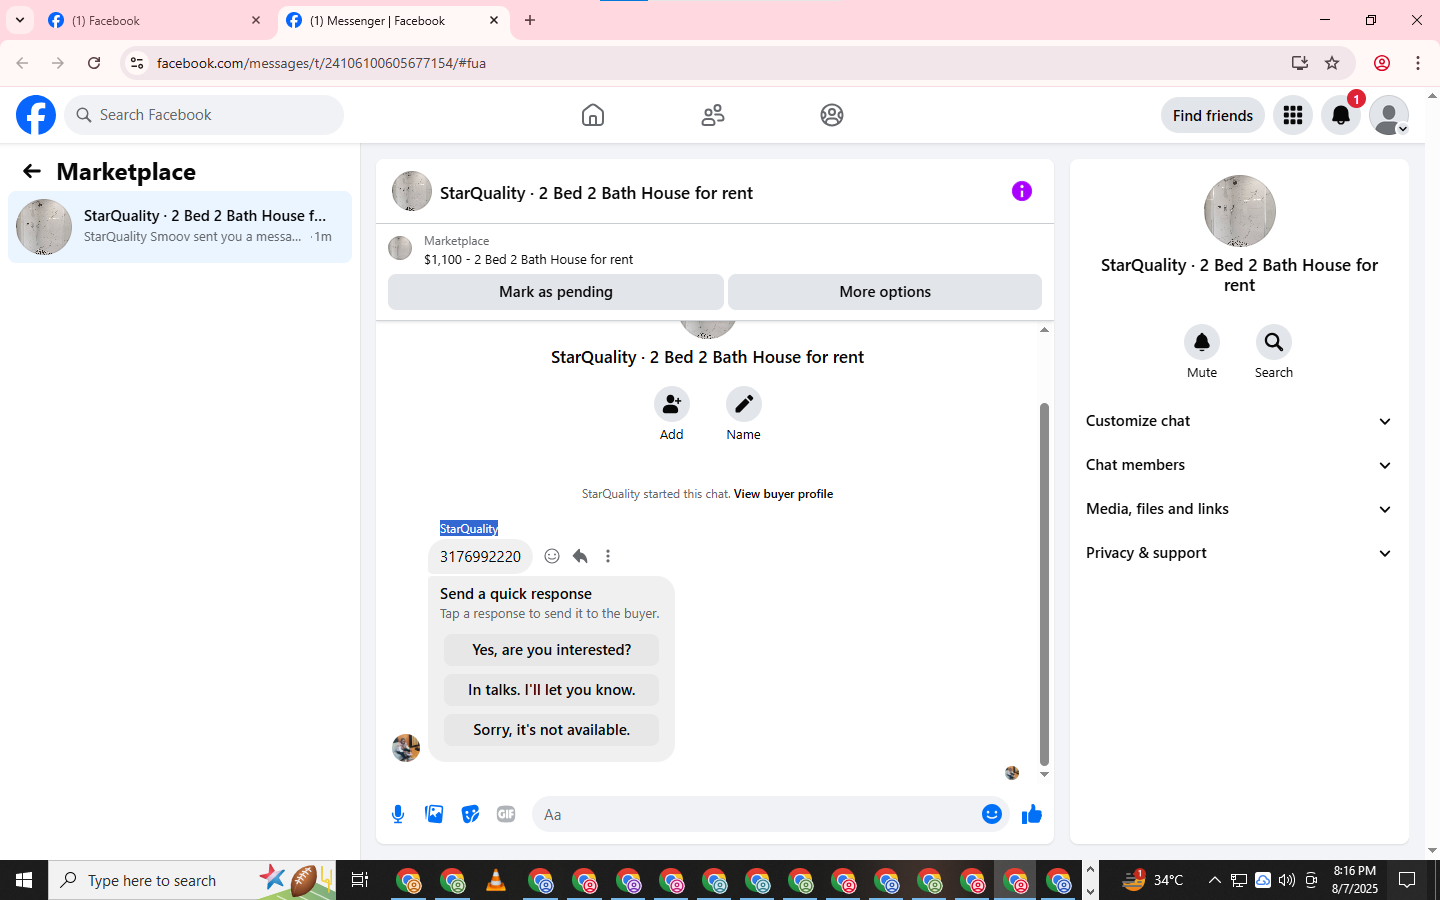Click the browser address bar URL

coord(321,63)
